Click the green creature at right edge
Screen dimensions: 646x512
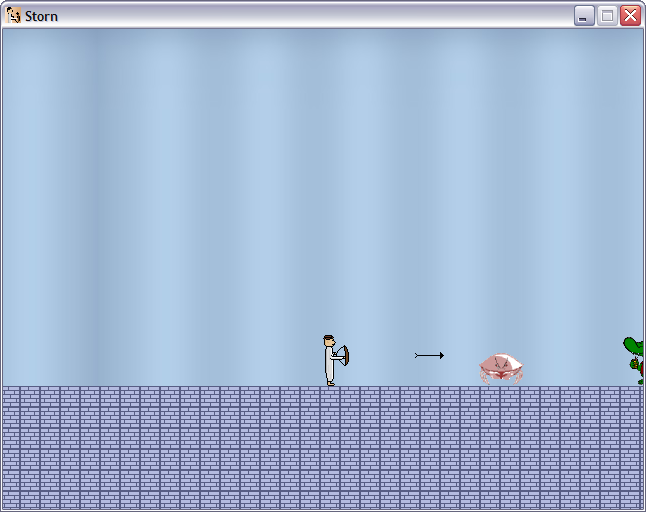point(634,361)
